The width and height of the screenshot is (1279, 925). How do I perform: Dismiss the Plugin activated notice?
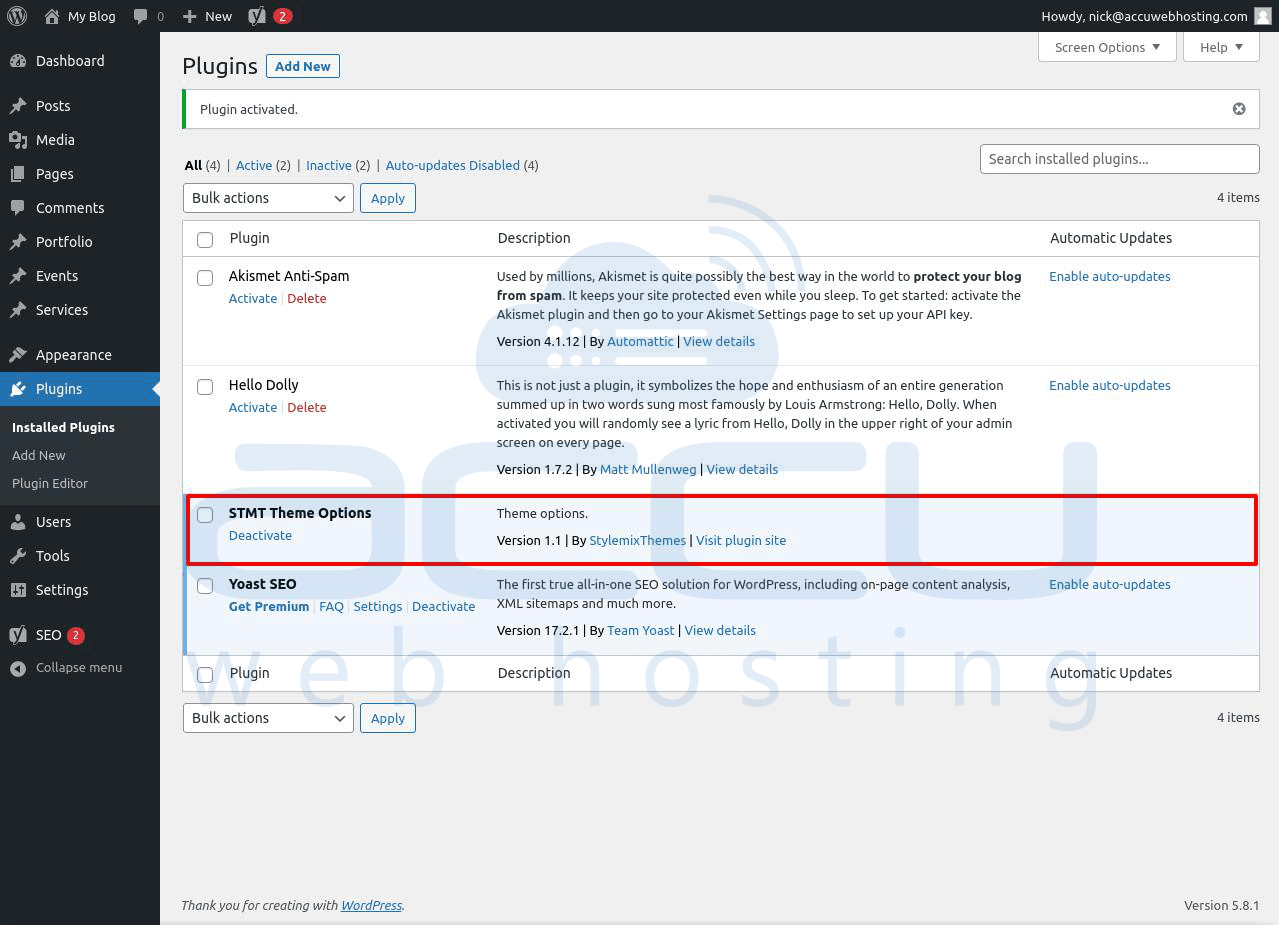(1239, 109)
